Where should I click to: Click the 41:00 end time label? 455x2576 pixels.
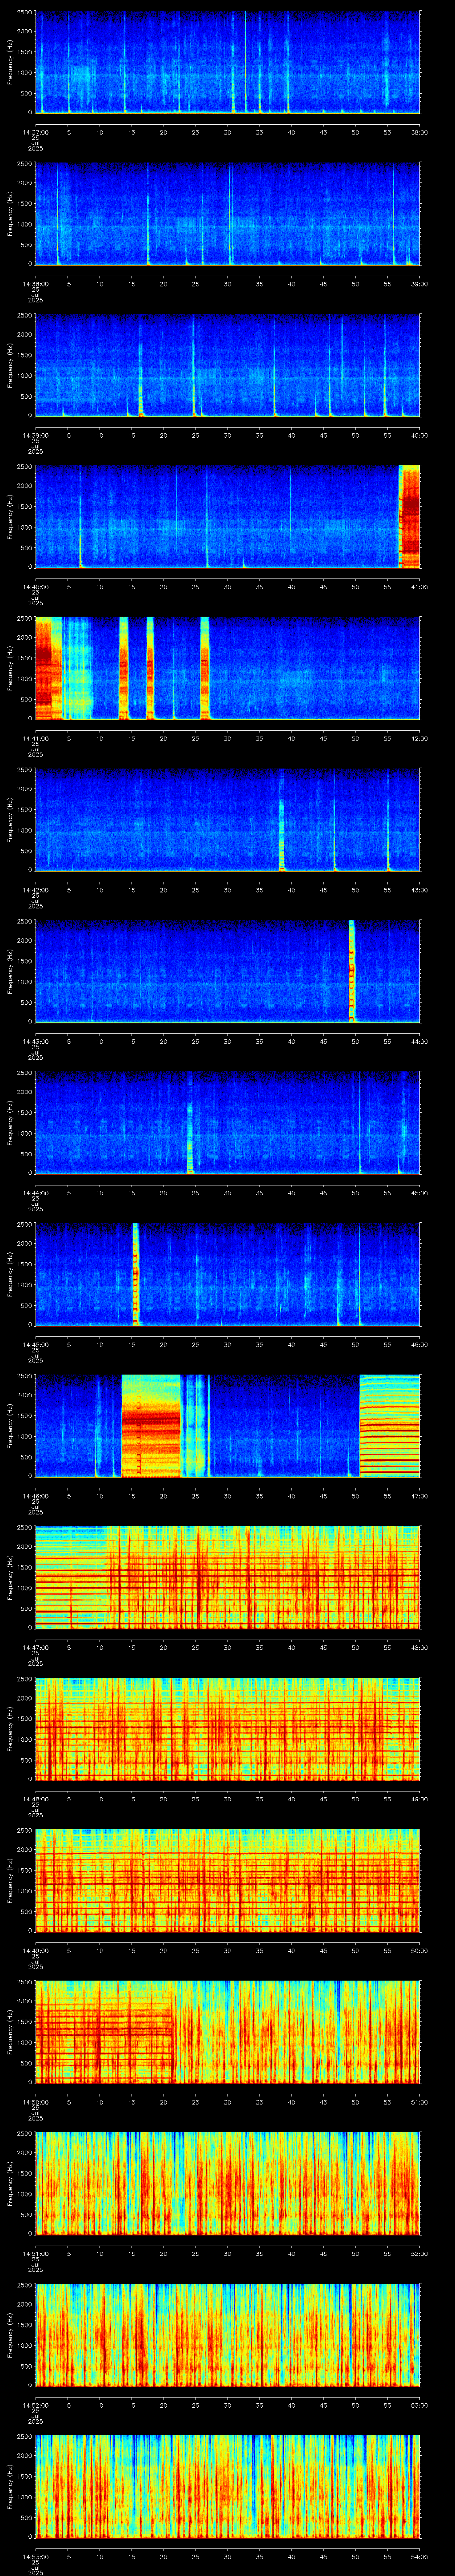pyautogui.click(x=419, y=586)
